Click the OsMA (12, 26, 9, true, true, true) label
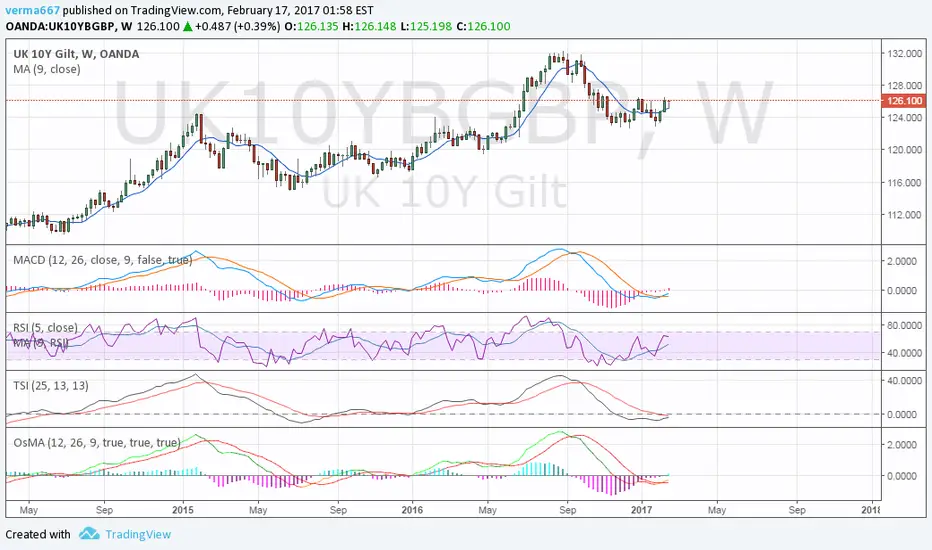 97,442
